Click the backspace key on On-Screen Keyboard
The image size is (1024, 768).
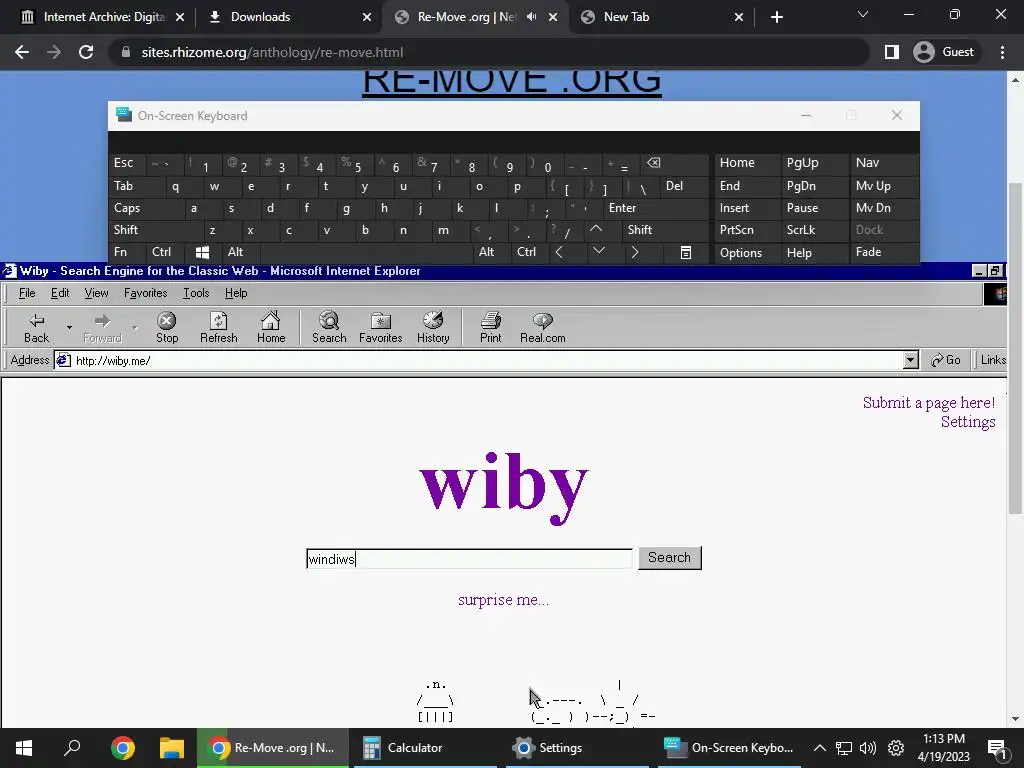[x=654, y=163]
